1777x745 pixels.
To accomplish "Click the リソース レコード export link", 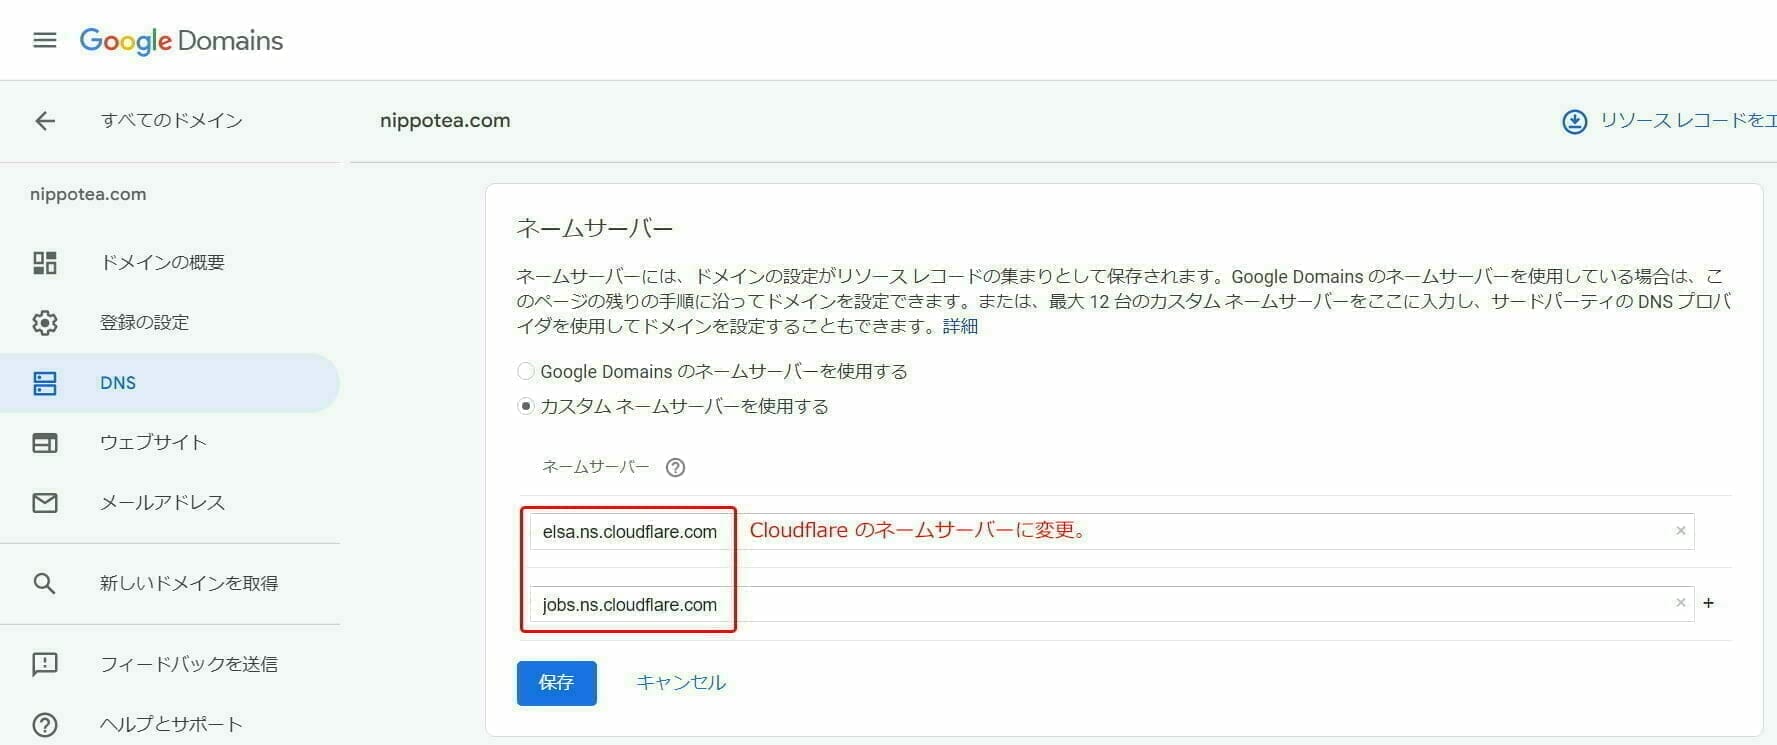I will coord(1688,121).
